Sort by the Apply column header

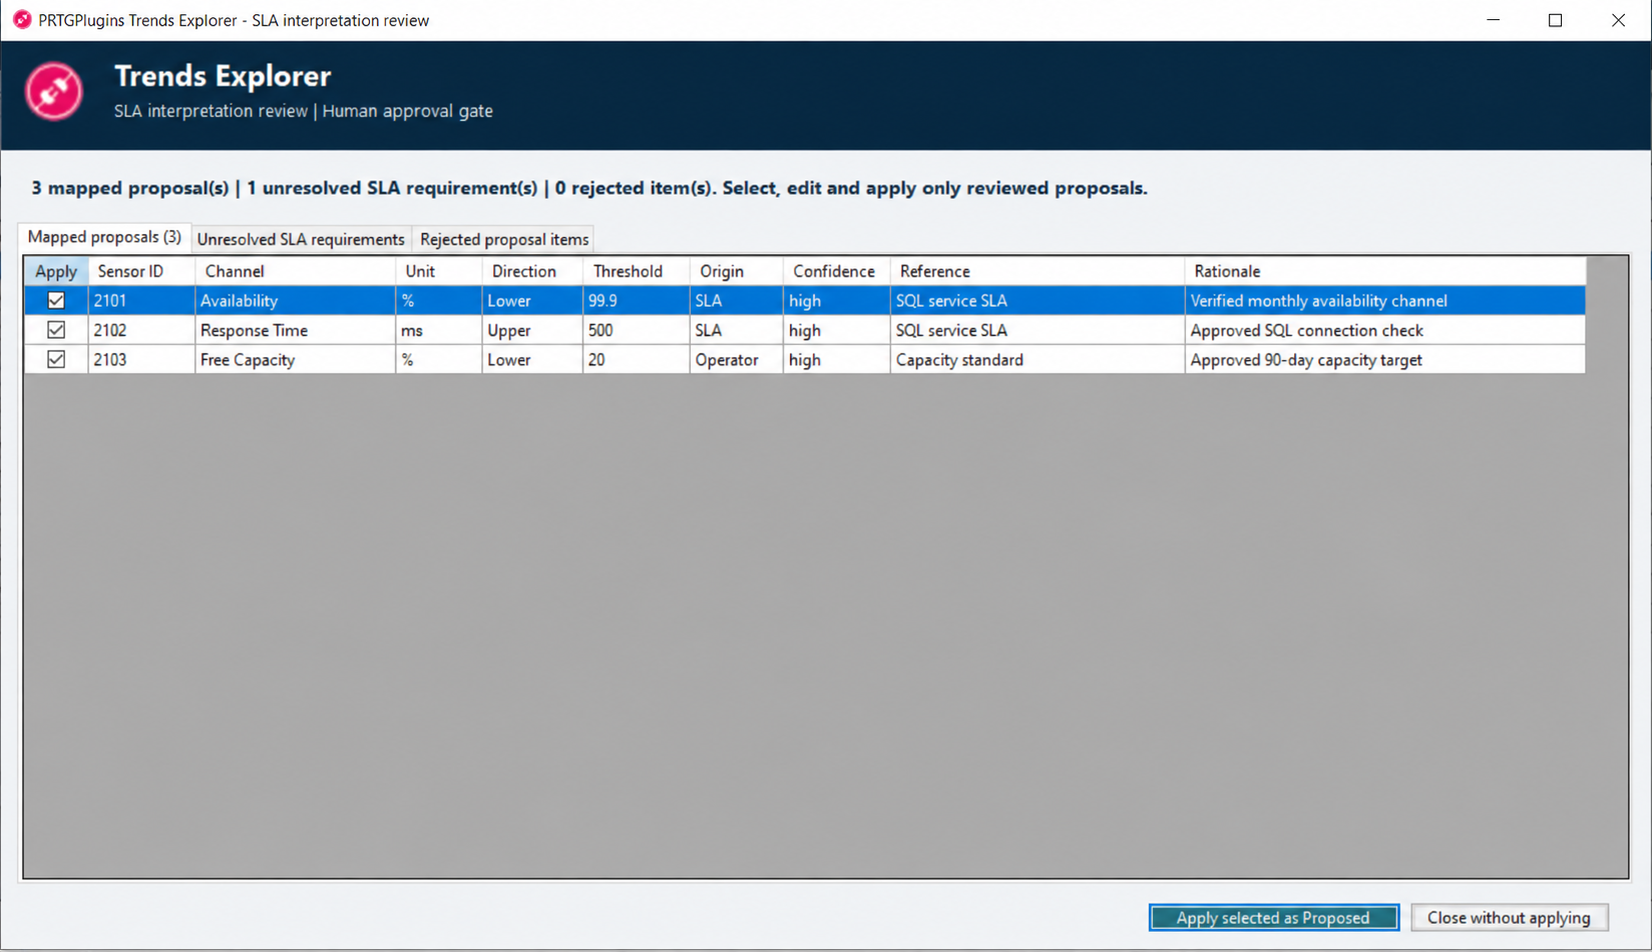click(x=56, y=271)
